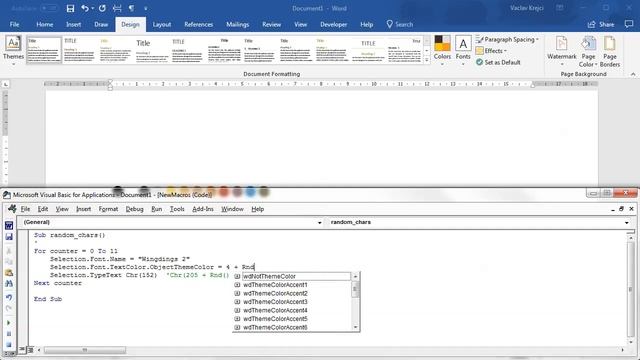The height and width of the screenshot is (360, 640).
Task: Open the Run menu in VBA editor
Action: pos(157,209)
